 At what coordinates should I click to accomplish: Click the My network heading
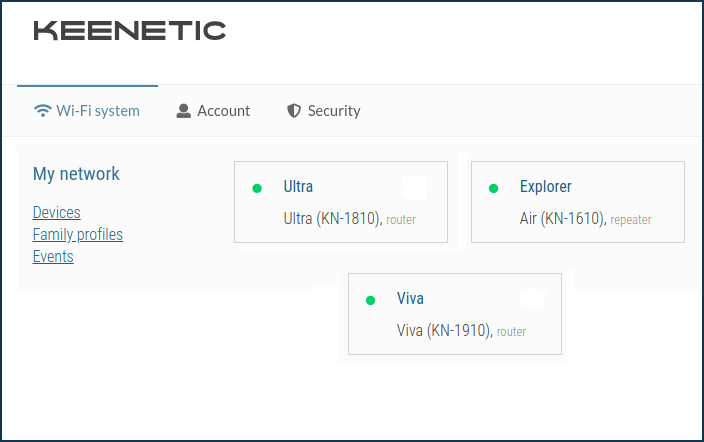(76, 174)
